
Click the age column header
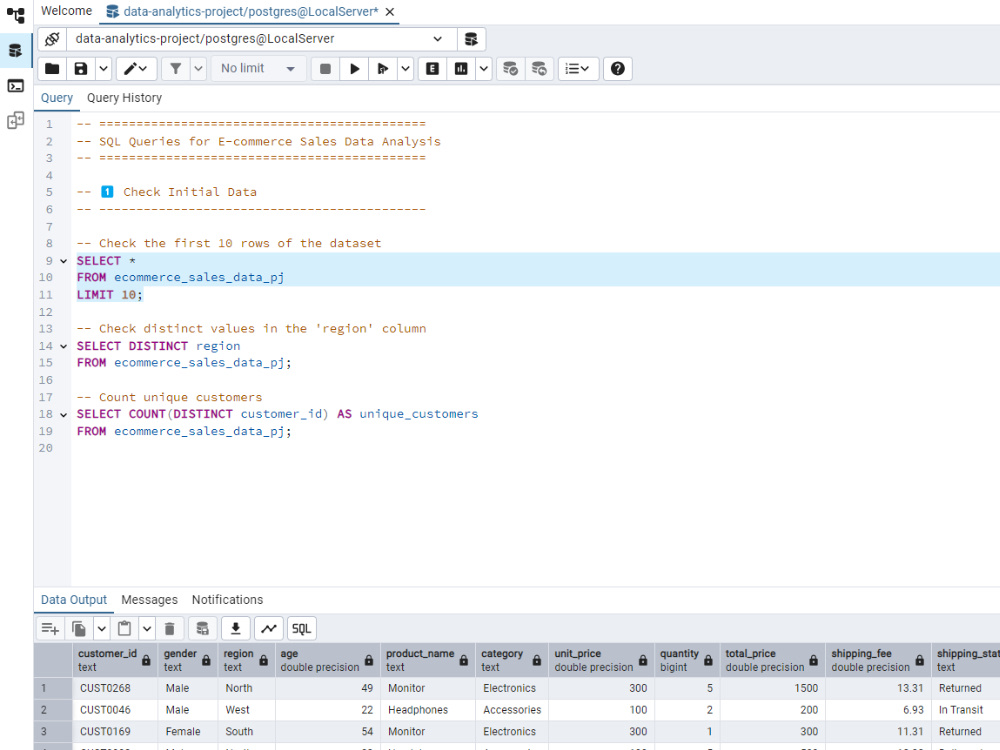coord(327,660)
